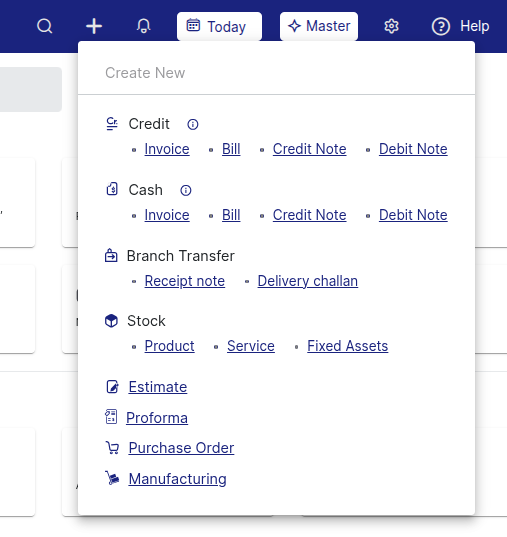Open Debit Note under Cash

[413, 215]
